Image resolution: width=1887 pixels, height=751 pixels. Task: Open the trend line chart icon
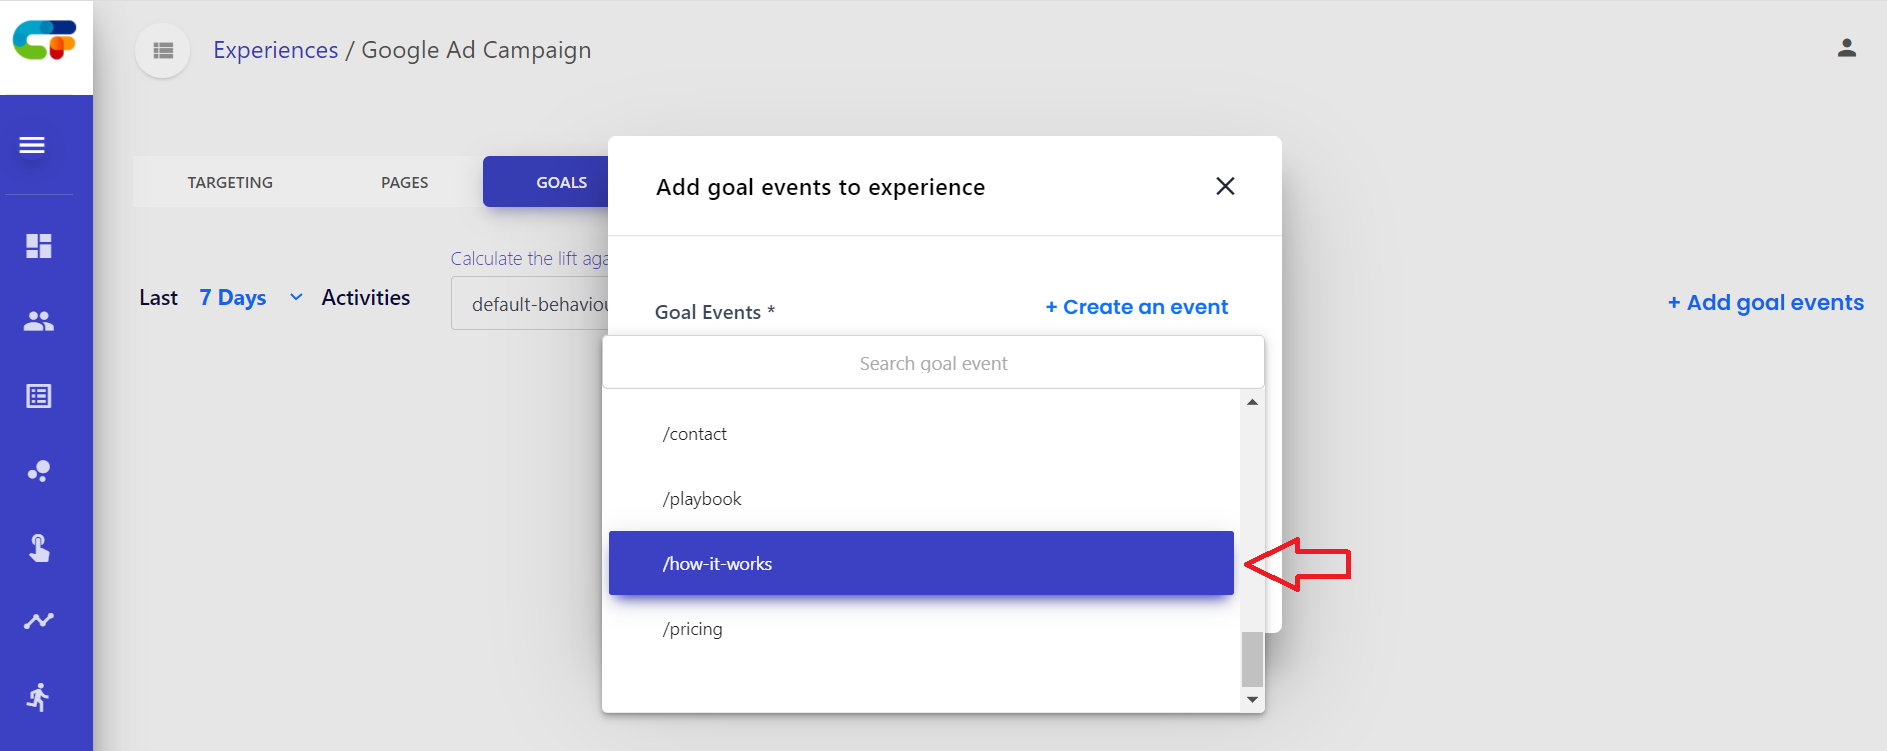[x=39, y=621]
